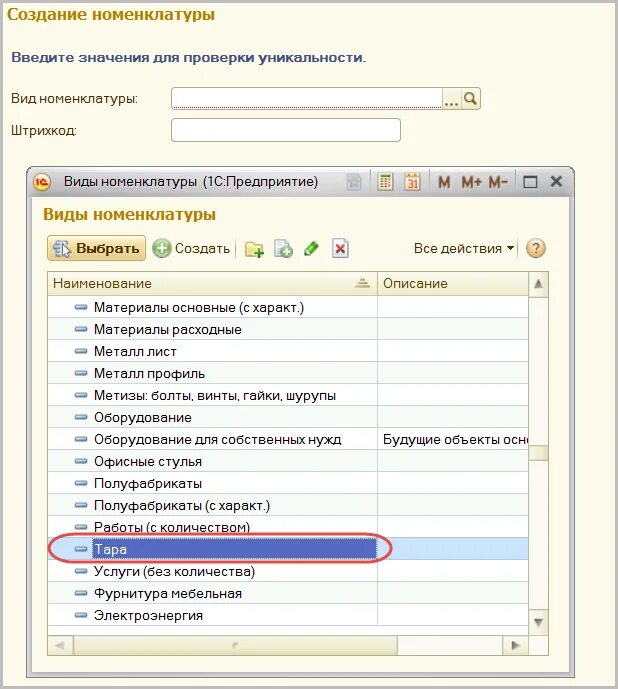Click ellipsis select button of Вид номенклатуры
The image size is (618, 689).
click(x=451, y=98)
